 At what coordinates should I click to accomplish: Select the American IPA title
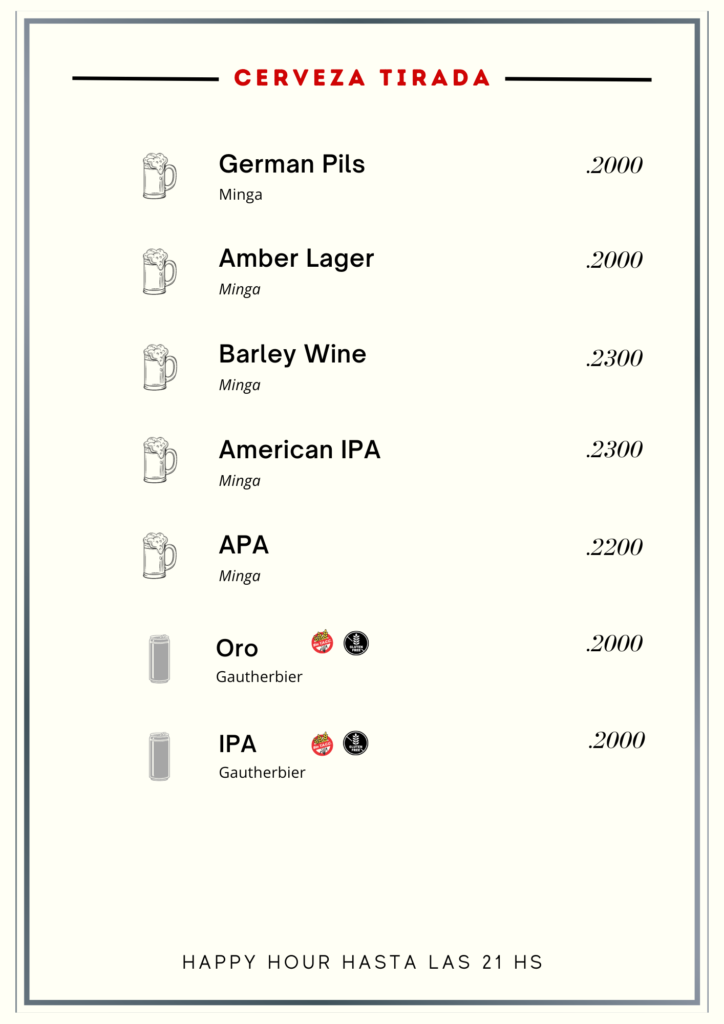pyautogui.click(x=300, y=449)
